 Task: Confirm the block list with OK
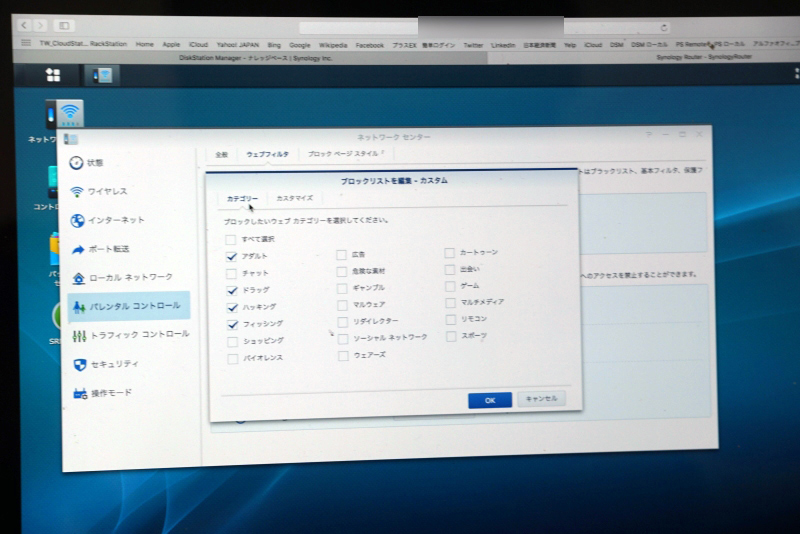click(x=490, y=400)
